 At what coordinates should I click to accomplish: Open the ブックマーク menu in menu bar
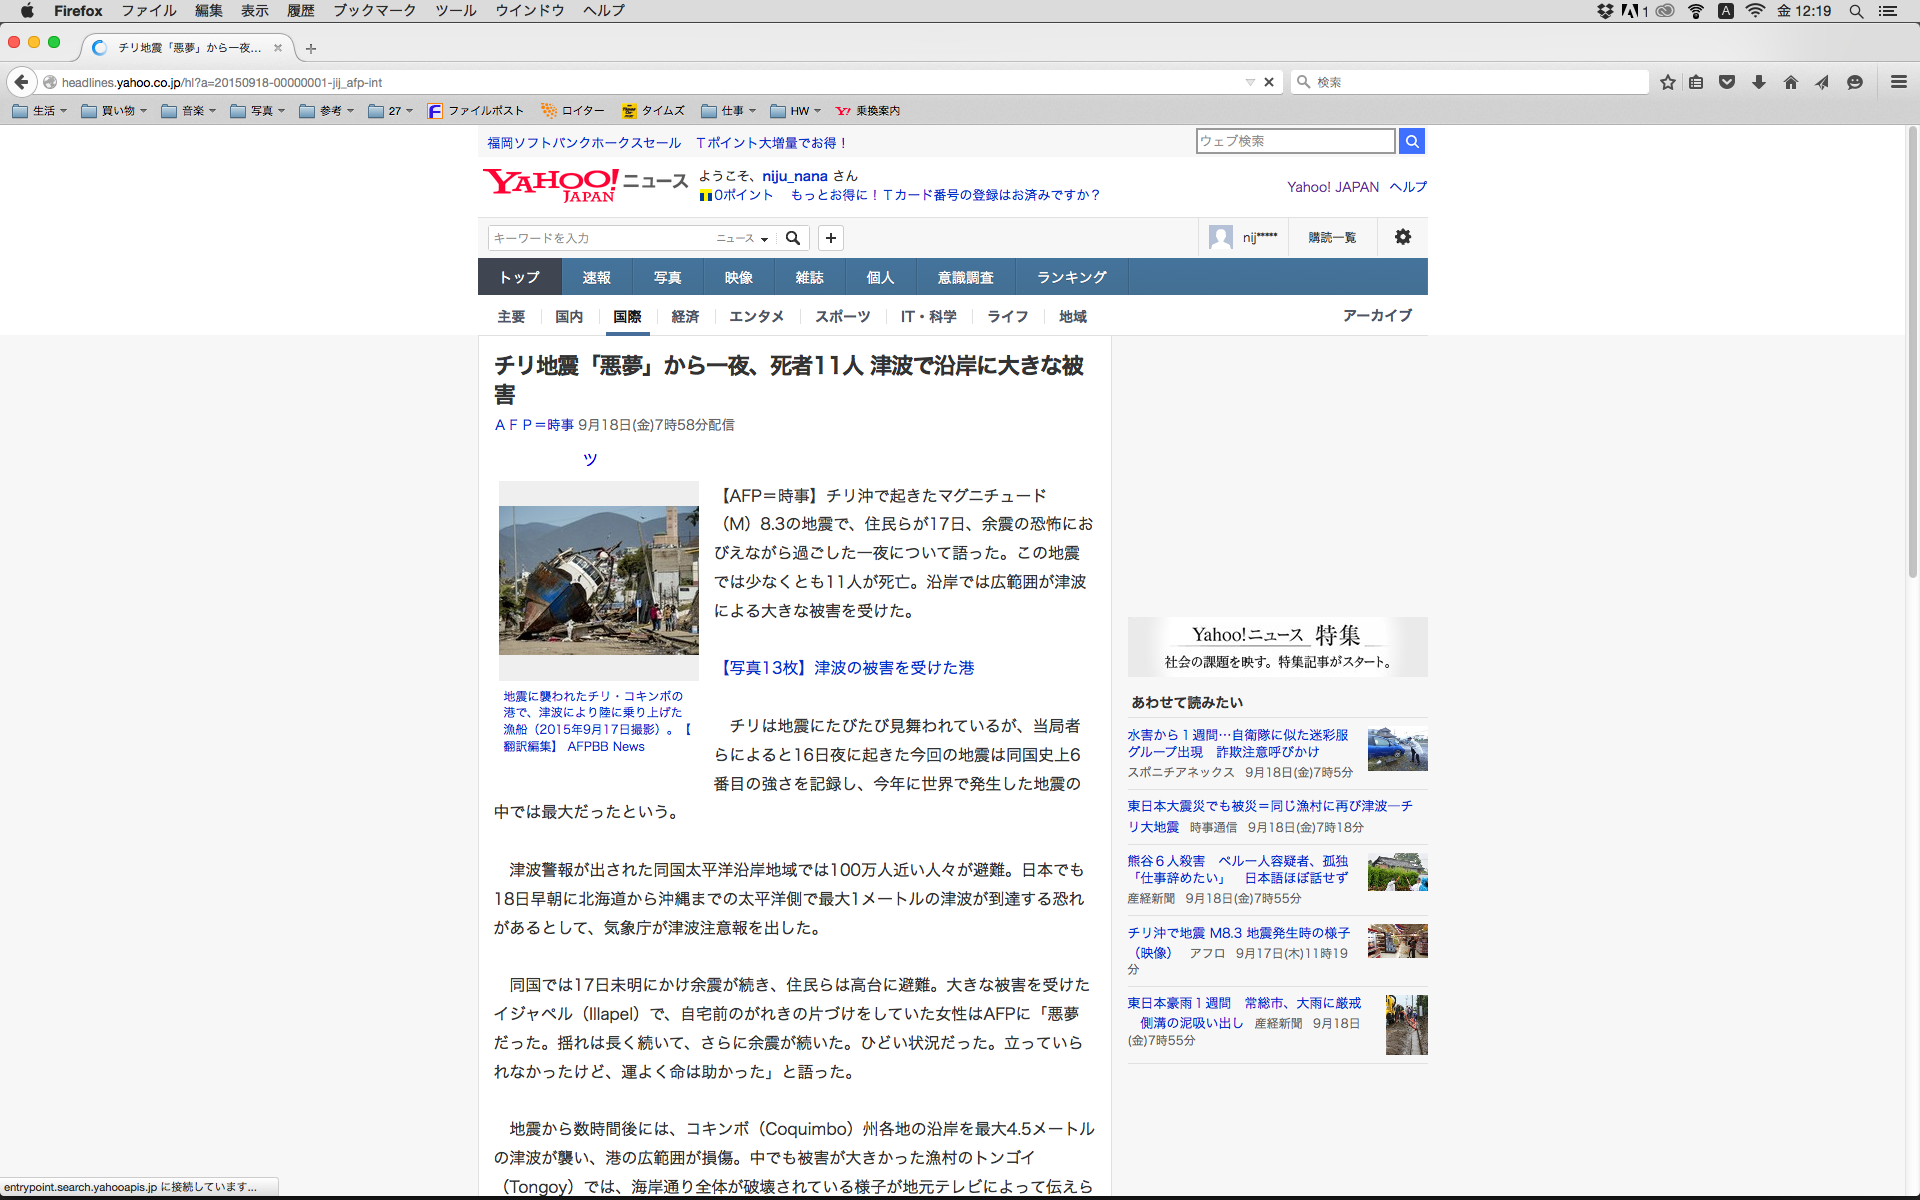(x=374, y=11)
